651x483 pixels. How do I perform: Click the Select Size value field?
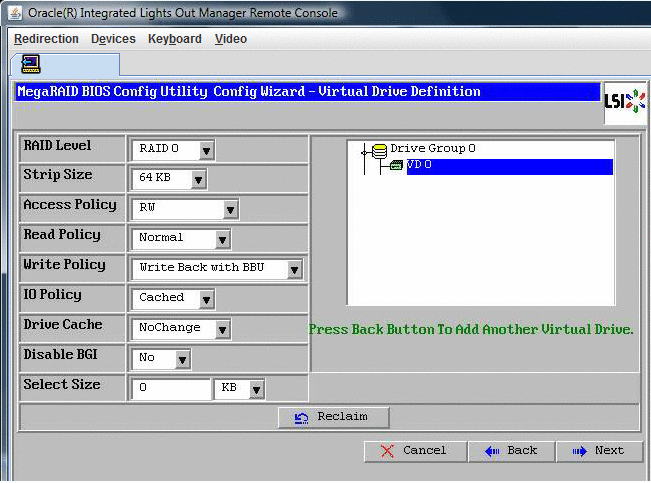click(x=171, y=389)
